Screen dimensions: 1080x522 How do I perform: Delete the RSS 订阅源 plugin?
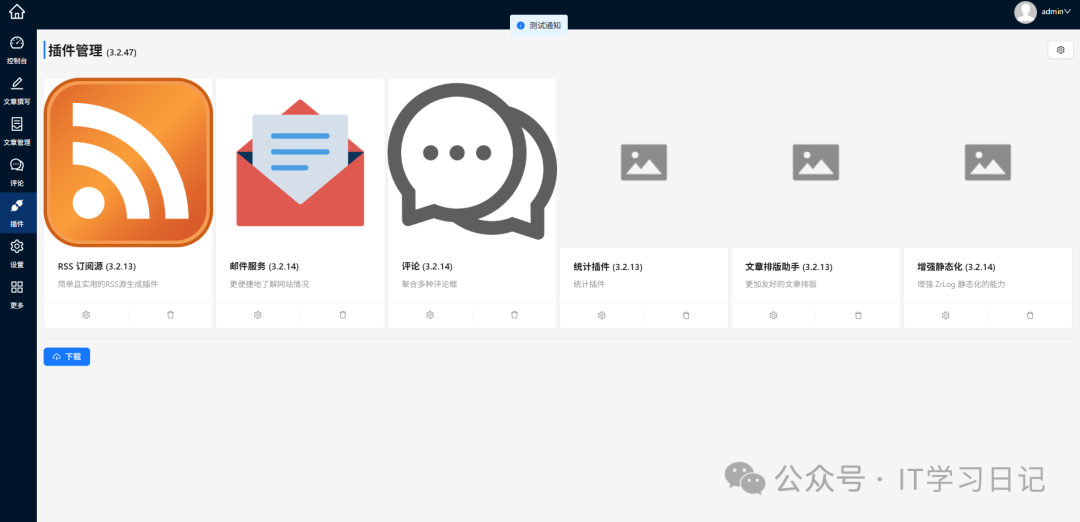tap(170, 315)
